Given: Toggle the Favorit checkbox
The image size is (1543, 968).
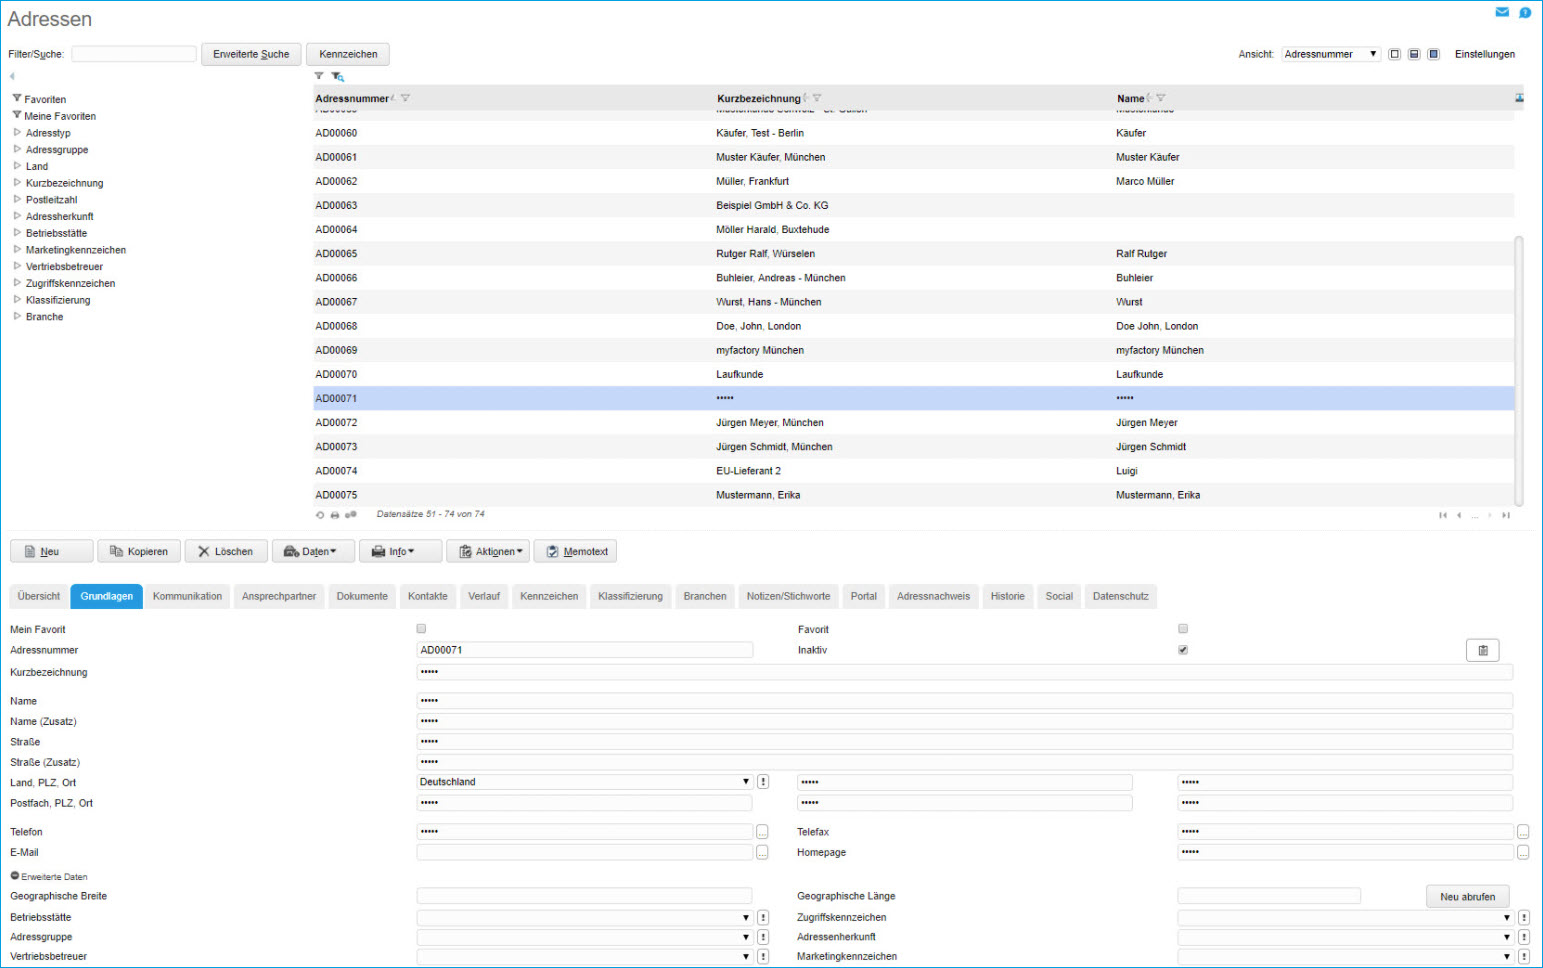Looking at the screenshot, I should [x=1183, y=629].
